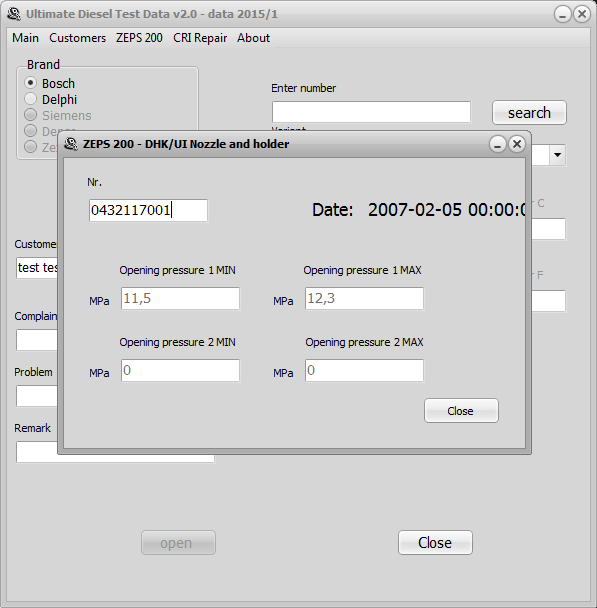The width and height of the screenshot is (597, 608).
Task: Focus the Enter number input field
Action: [x=371, y=112]
